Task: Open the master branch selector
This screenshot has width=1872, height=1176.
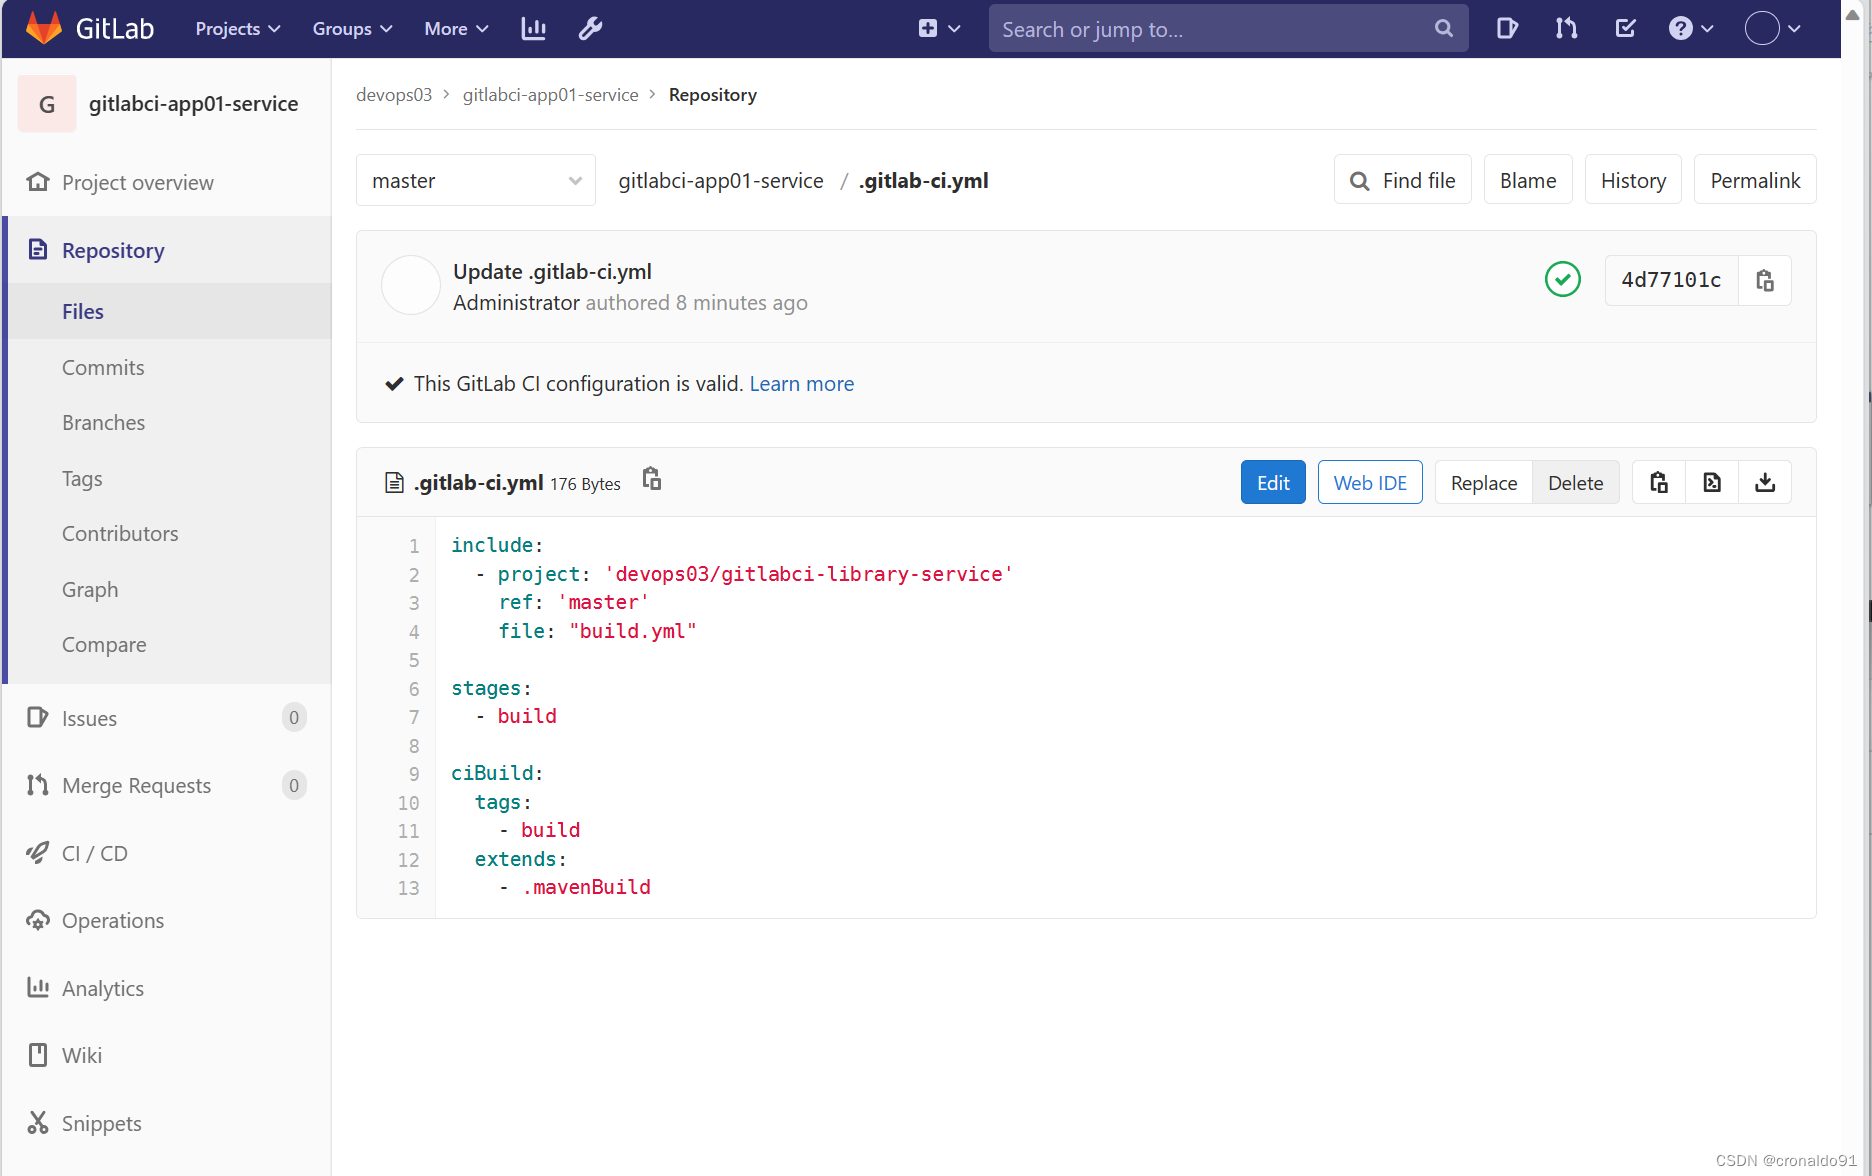Action: pyautogui.click(x=476, y=180)
